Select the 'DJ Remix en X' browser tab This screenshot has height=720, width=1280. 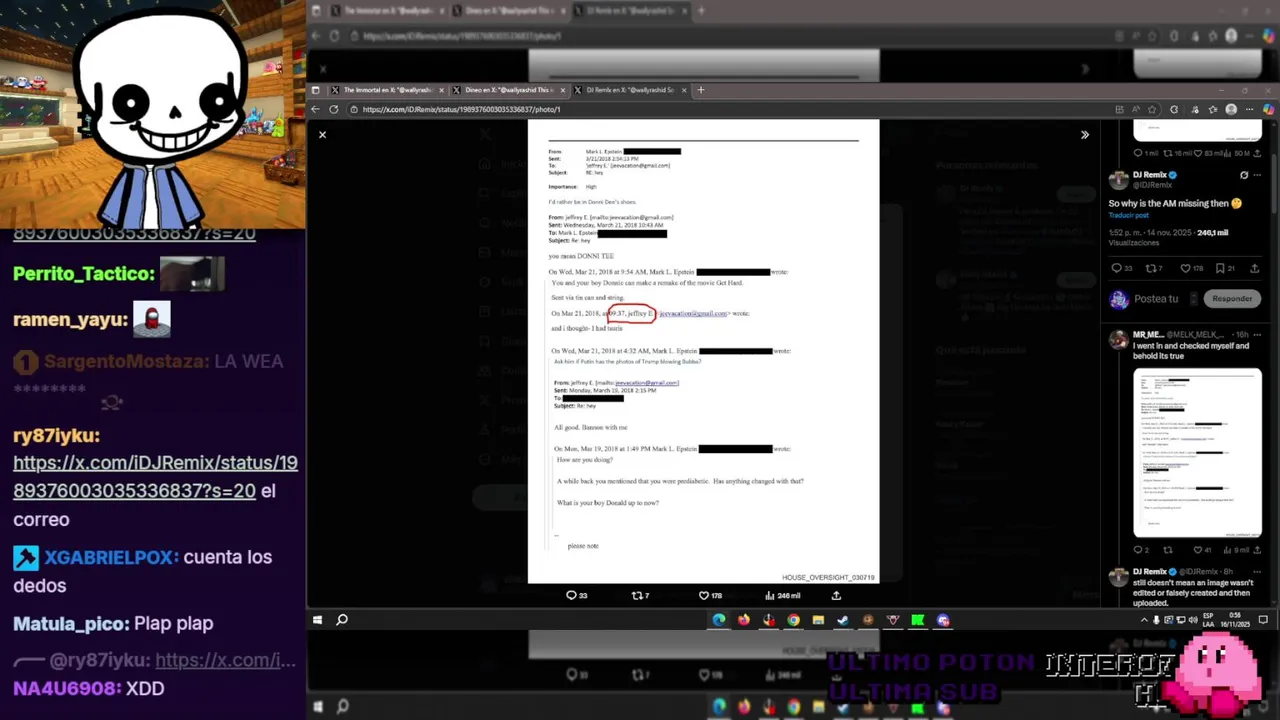click(x=630, y=90)
